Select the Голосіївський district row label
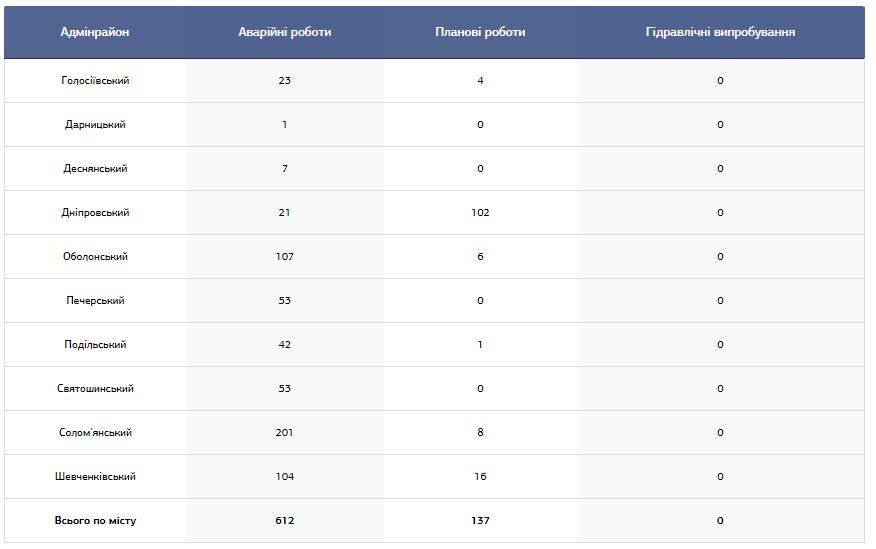 pos(95,80)
